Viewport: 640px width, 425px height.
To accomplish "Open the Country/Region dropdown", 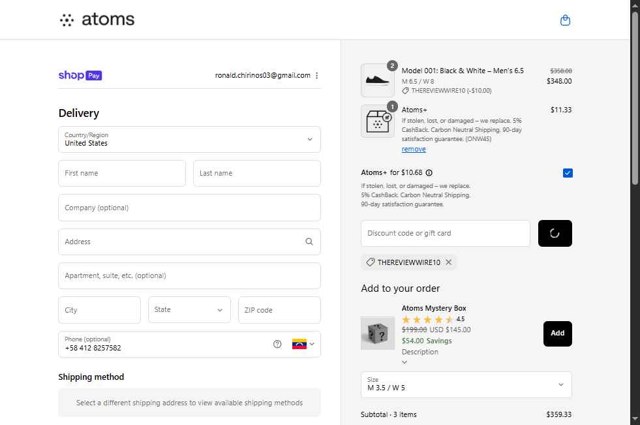I will coord(189,140).
